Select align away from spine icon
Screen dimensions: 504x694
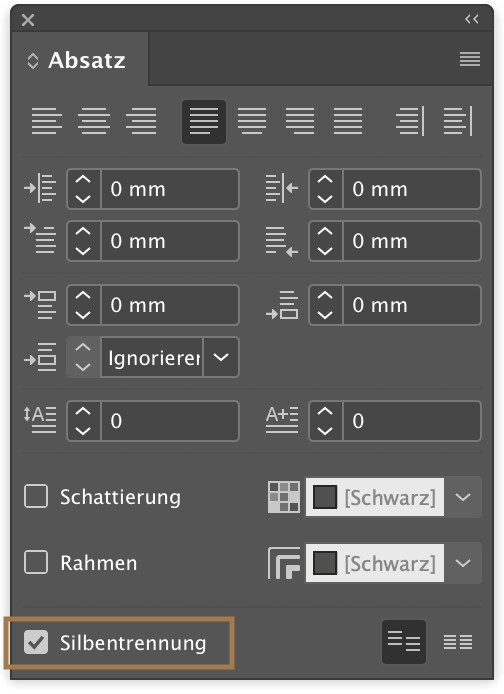coord(458,121)
